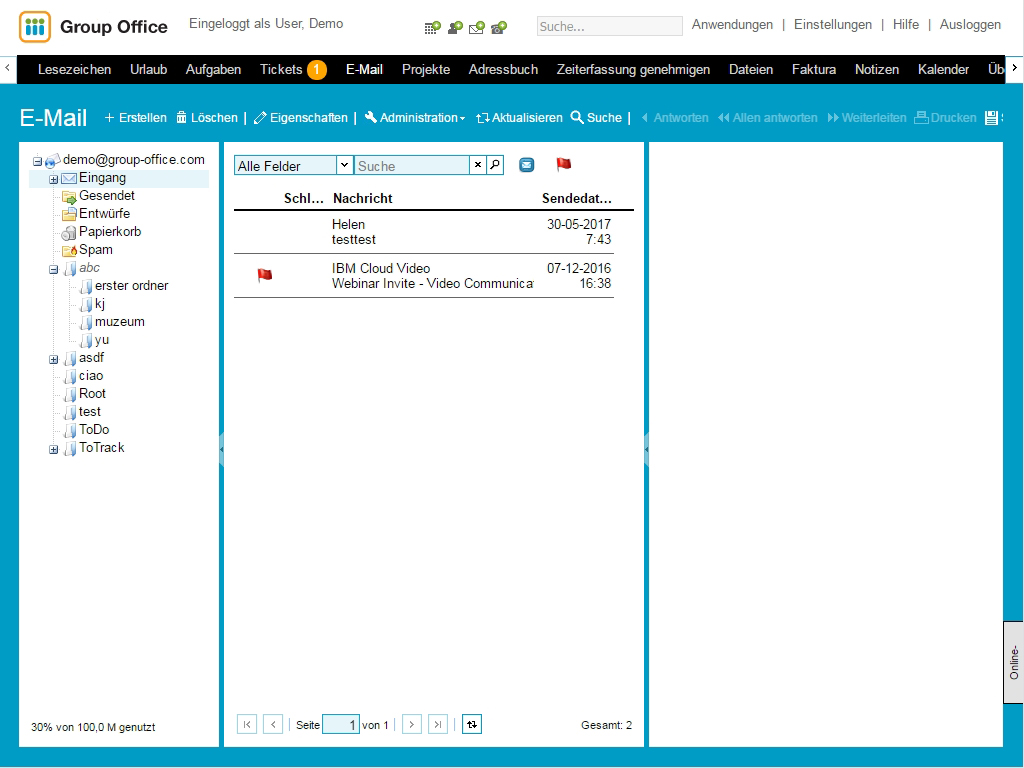
Task: Open the Adressbuch tab
Action: click(503, 70)
